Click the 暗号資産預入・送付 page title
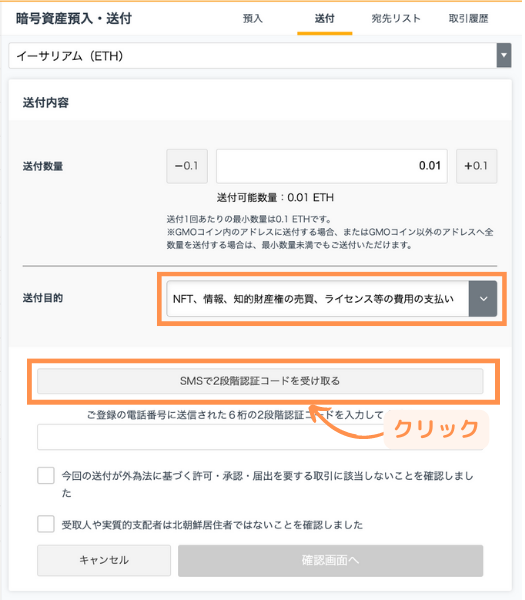 coord(74,18)
